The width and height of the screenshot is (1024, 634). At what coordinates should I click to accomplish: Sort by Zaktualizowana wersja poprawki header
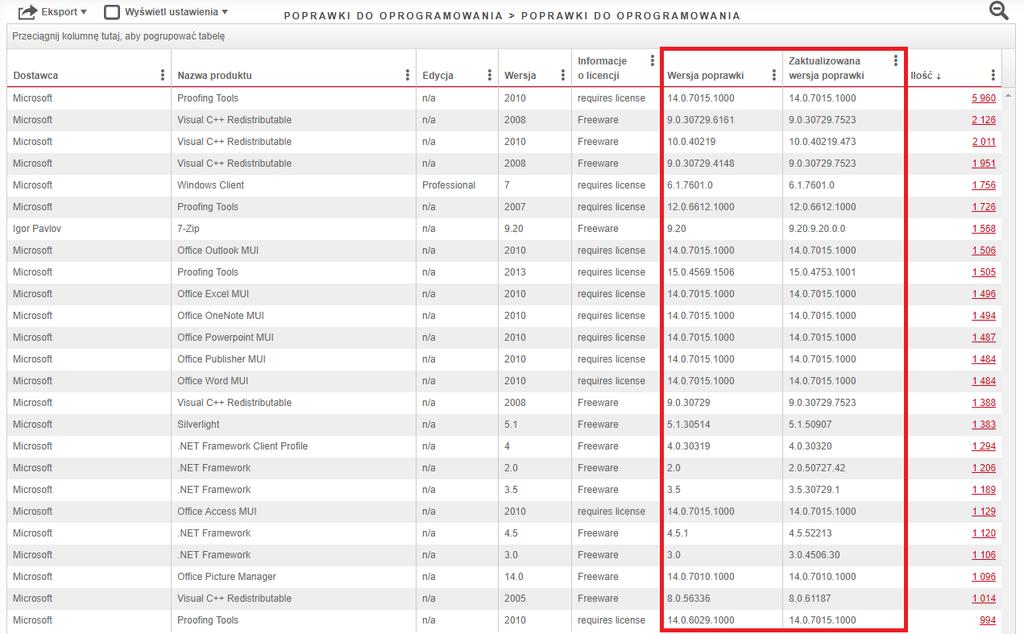coord(826,68)
